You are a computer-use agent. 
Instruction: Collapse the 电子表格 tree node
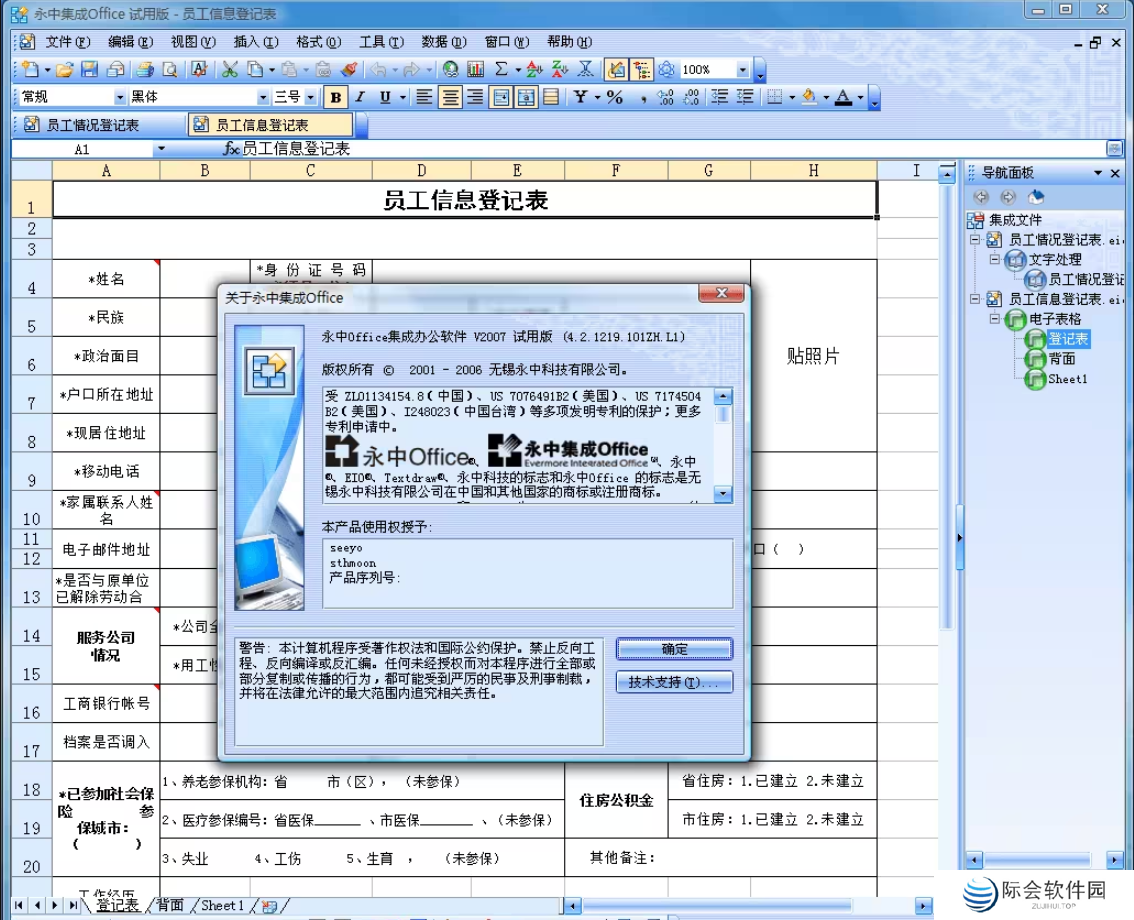pyautogui.click(x=995, y=319)
